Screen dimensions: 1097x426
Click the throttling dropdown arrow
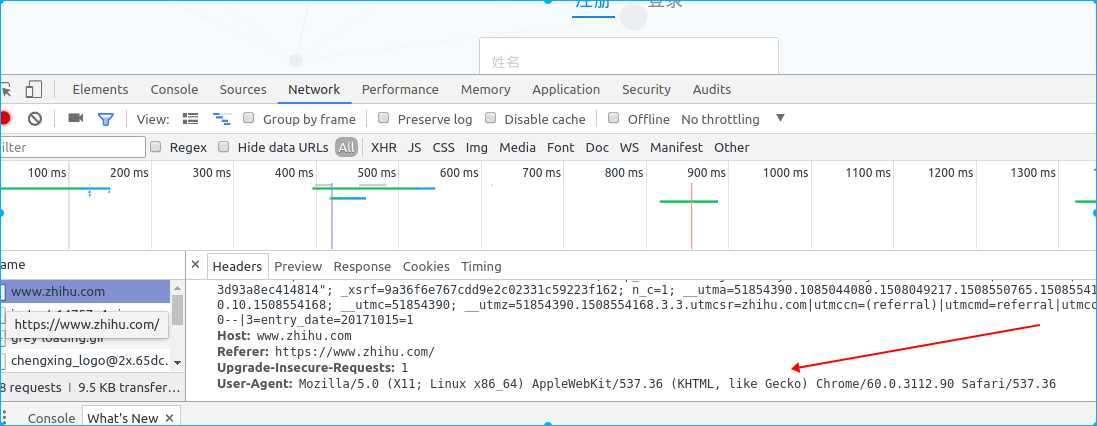click(781, 118)
